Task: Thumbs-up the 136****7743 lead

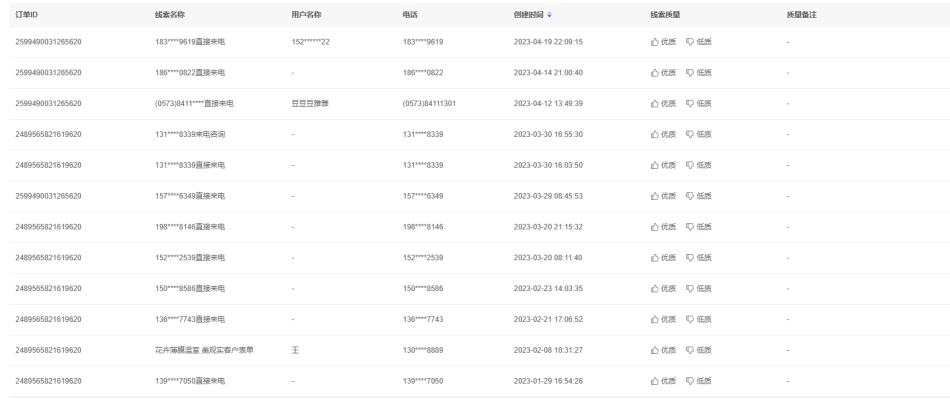Action: coord(663,320)
